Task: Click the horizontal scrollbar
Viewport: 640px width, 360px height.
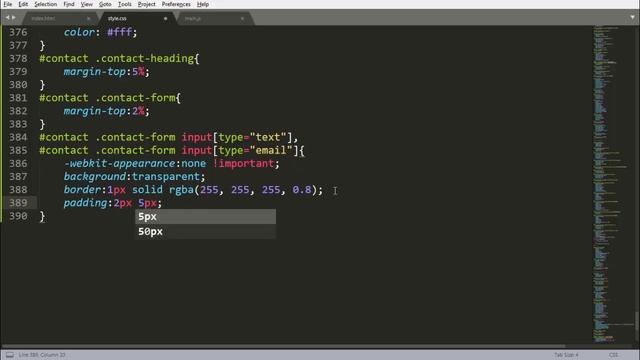Action: (284, 346)
